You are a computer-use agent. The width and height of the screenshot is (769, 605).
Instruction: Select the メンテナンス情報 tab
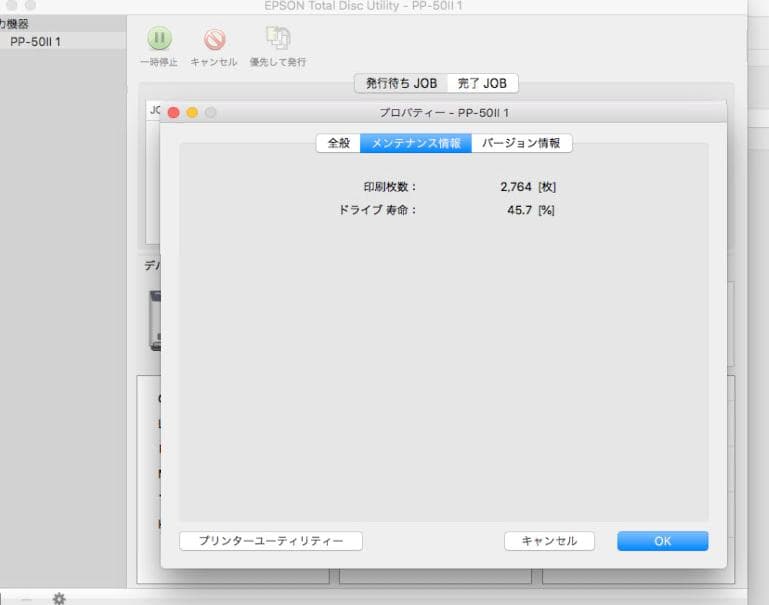(x=416, y=143)
